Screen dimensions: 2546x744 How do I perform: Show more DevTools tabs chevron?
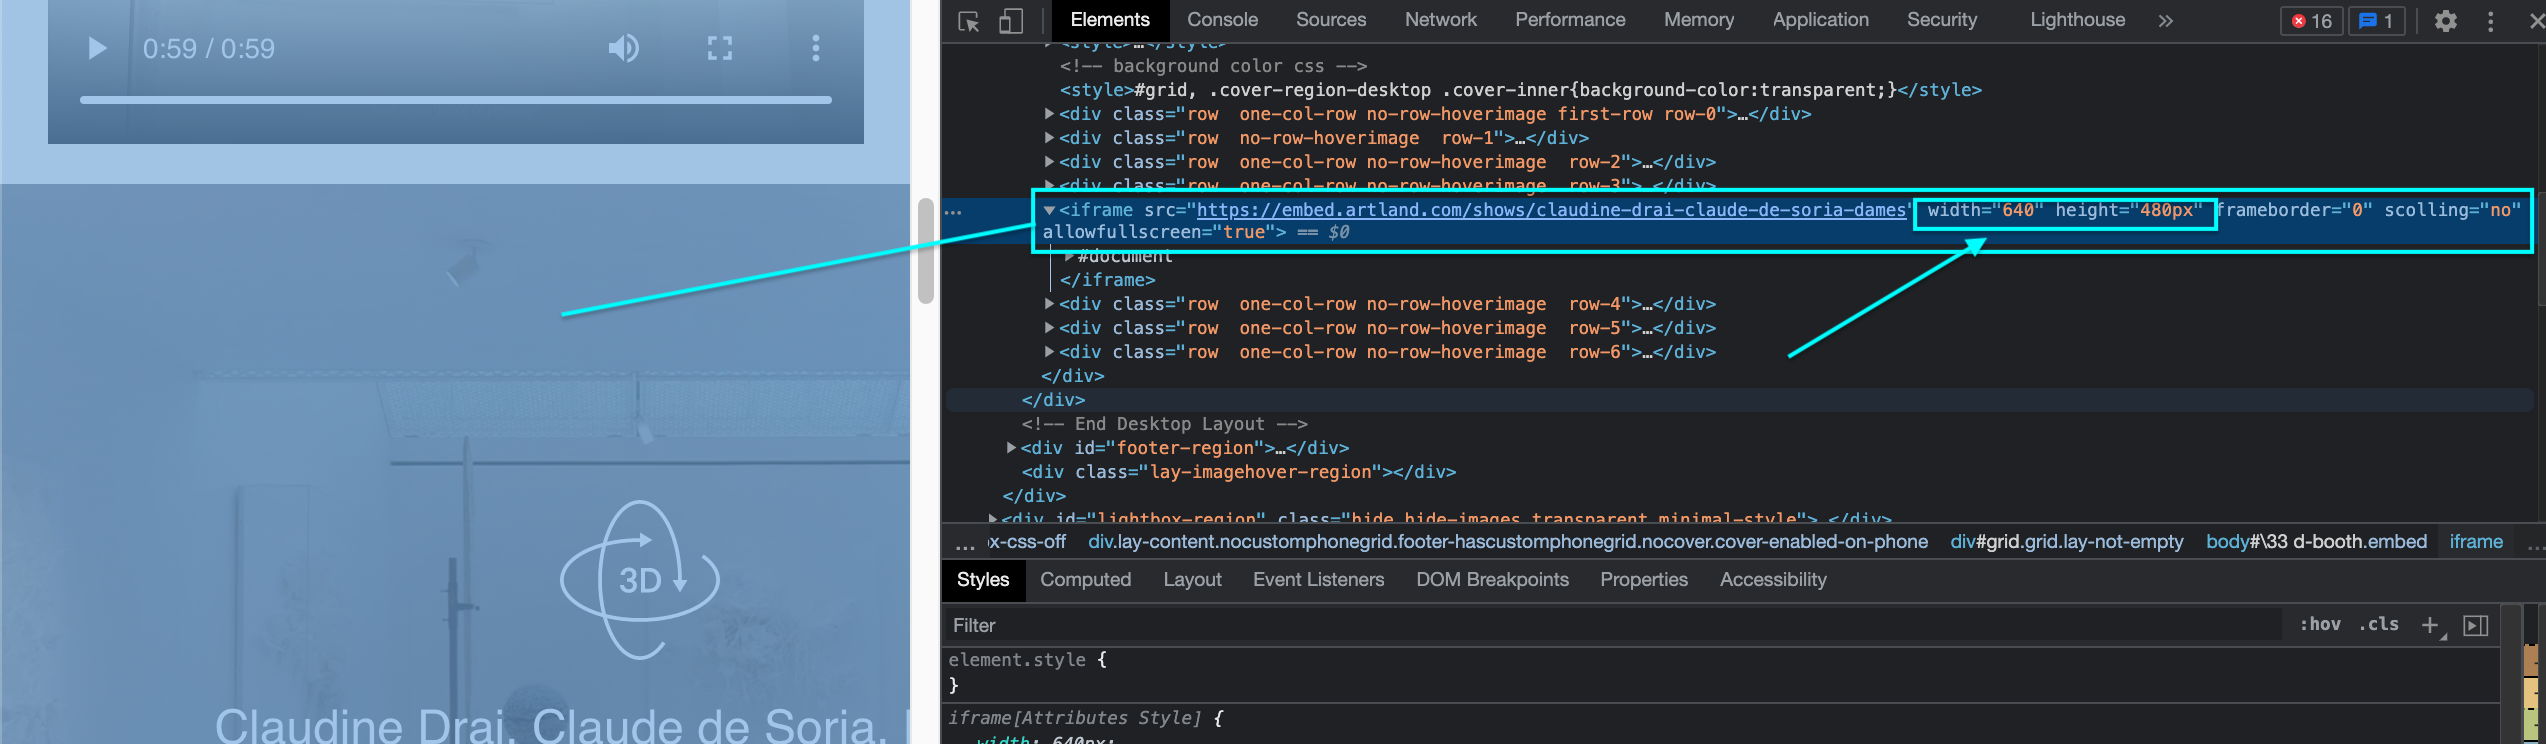pyautogui.click(x=2166, y=21)
